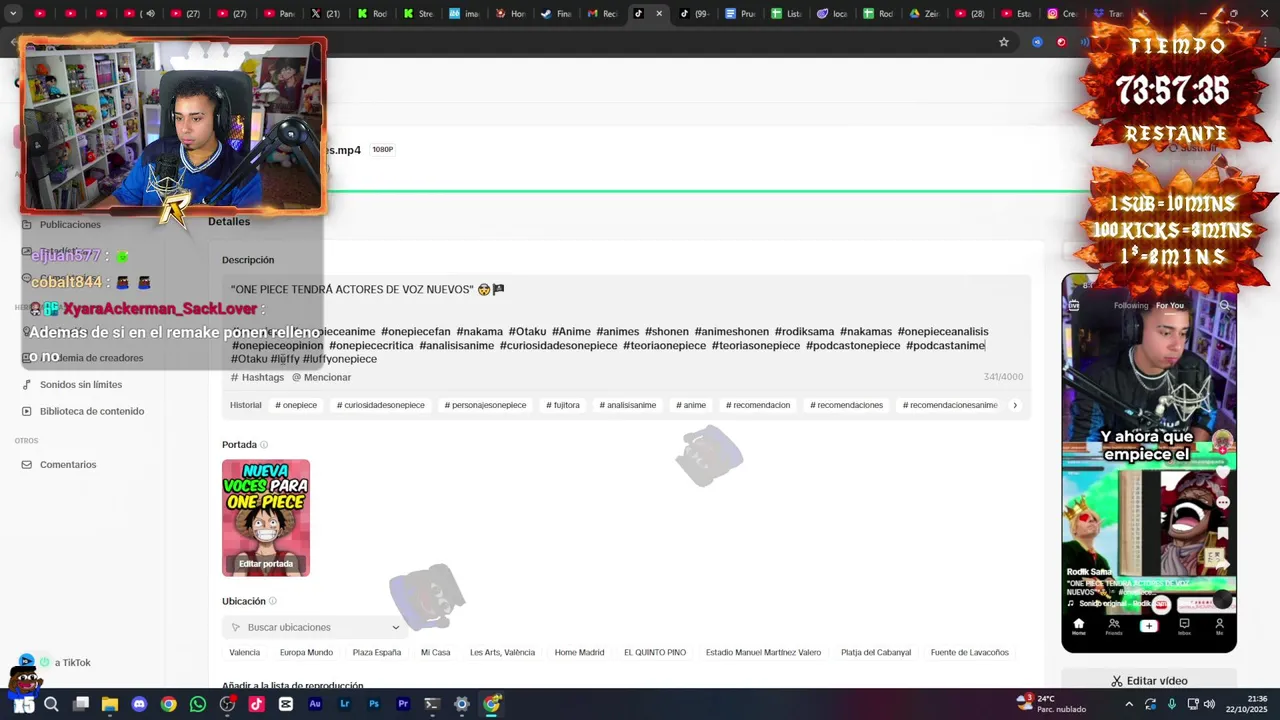Open the weather widget showing 24°C
The width and height of the screenshot is (1280, 720).
pos(1051,704)
